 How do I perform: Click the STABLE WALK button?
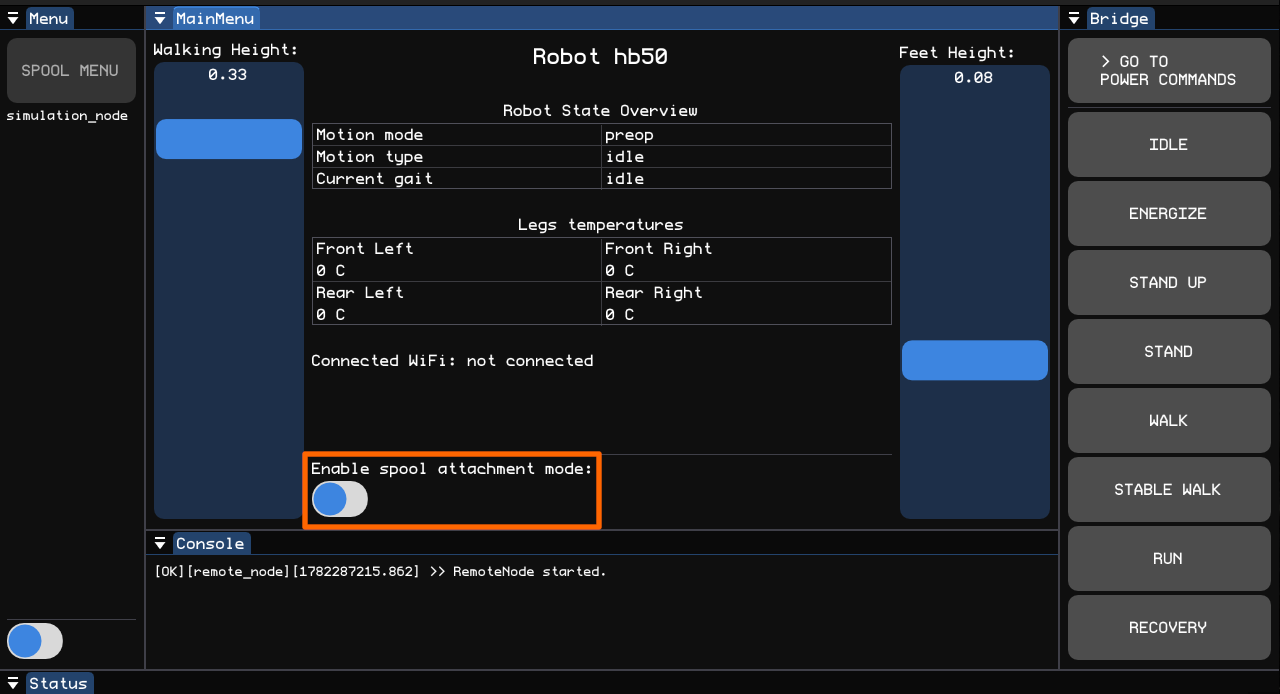(1168, 489)
